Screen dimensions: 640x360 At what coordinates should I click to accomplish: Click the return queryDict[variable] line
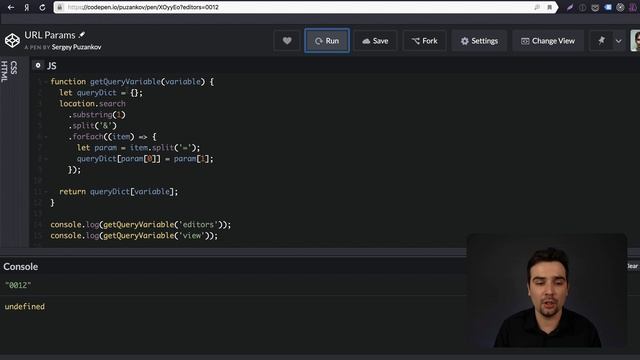coord(118,191)
